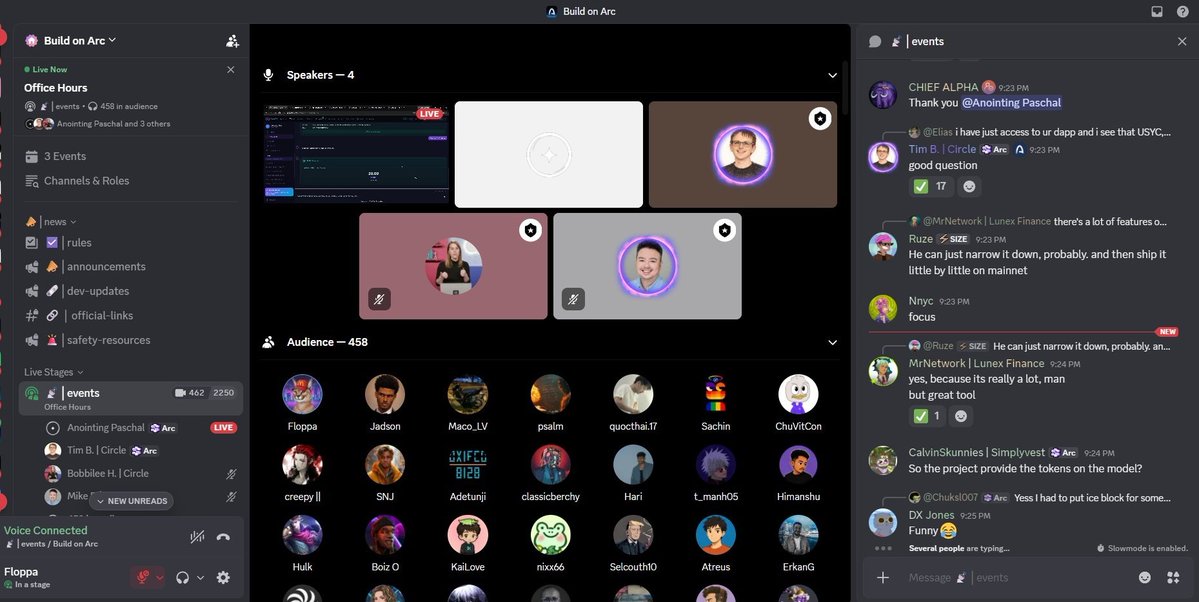Screen dimensions: 1199x602
Task: Open microphone input options dropdown arrow
Action: (159, 578)
